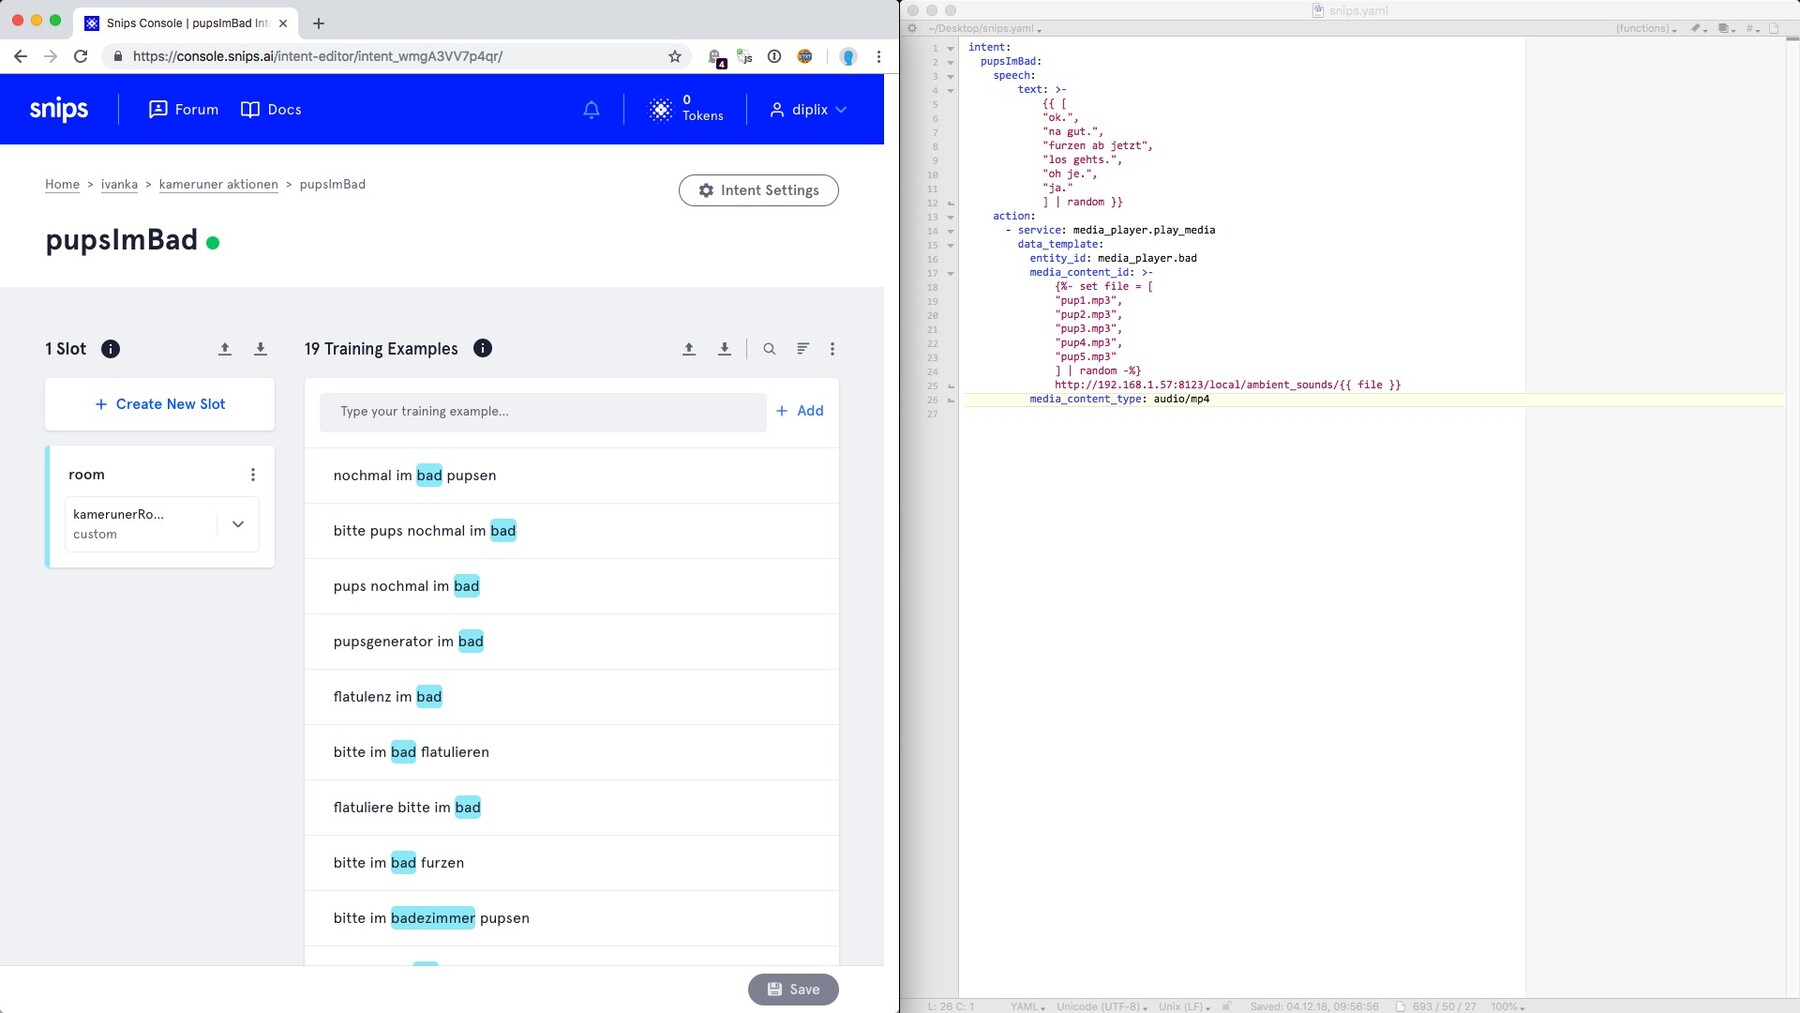Open the Docs menu item
Image resolution: width=1800 pixels, height=1013 pixels.
(271, 110)
